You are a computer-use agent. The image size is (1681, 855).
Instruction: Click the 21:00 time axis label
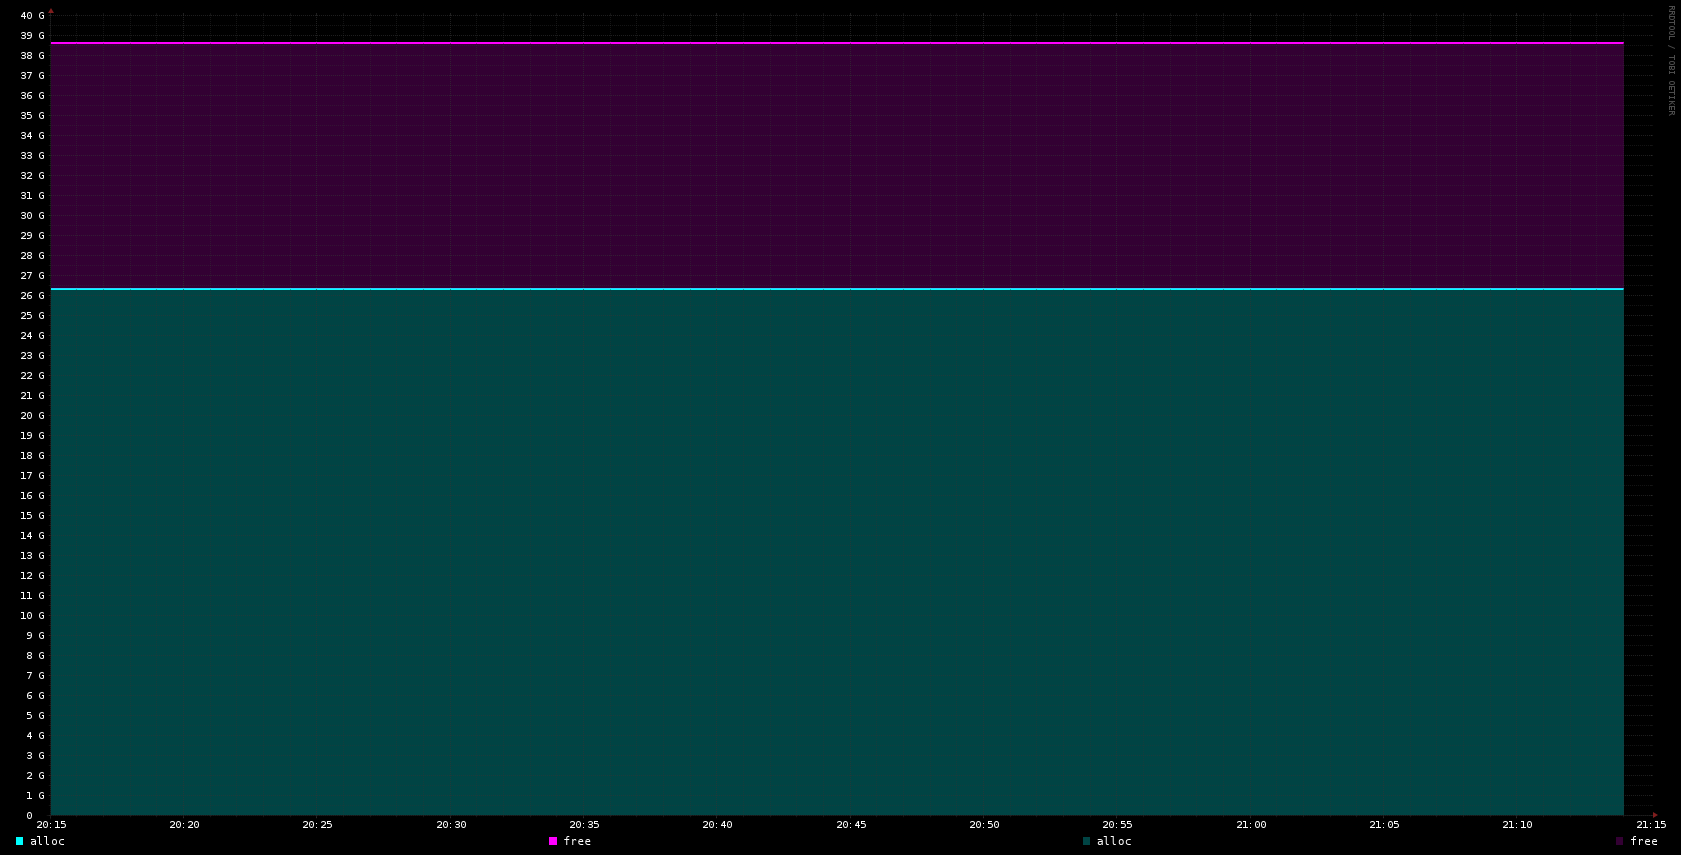pos(1251,825)
